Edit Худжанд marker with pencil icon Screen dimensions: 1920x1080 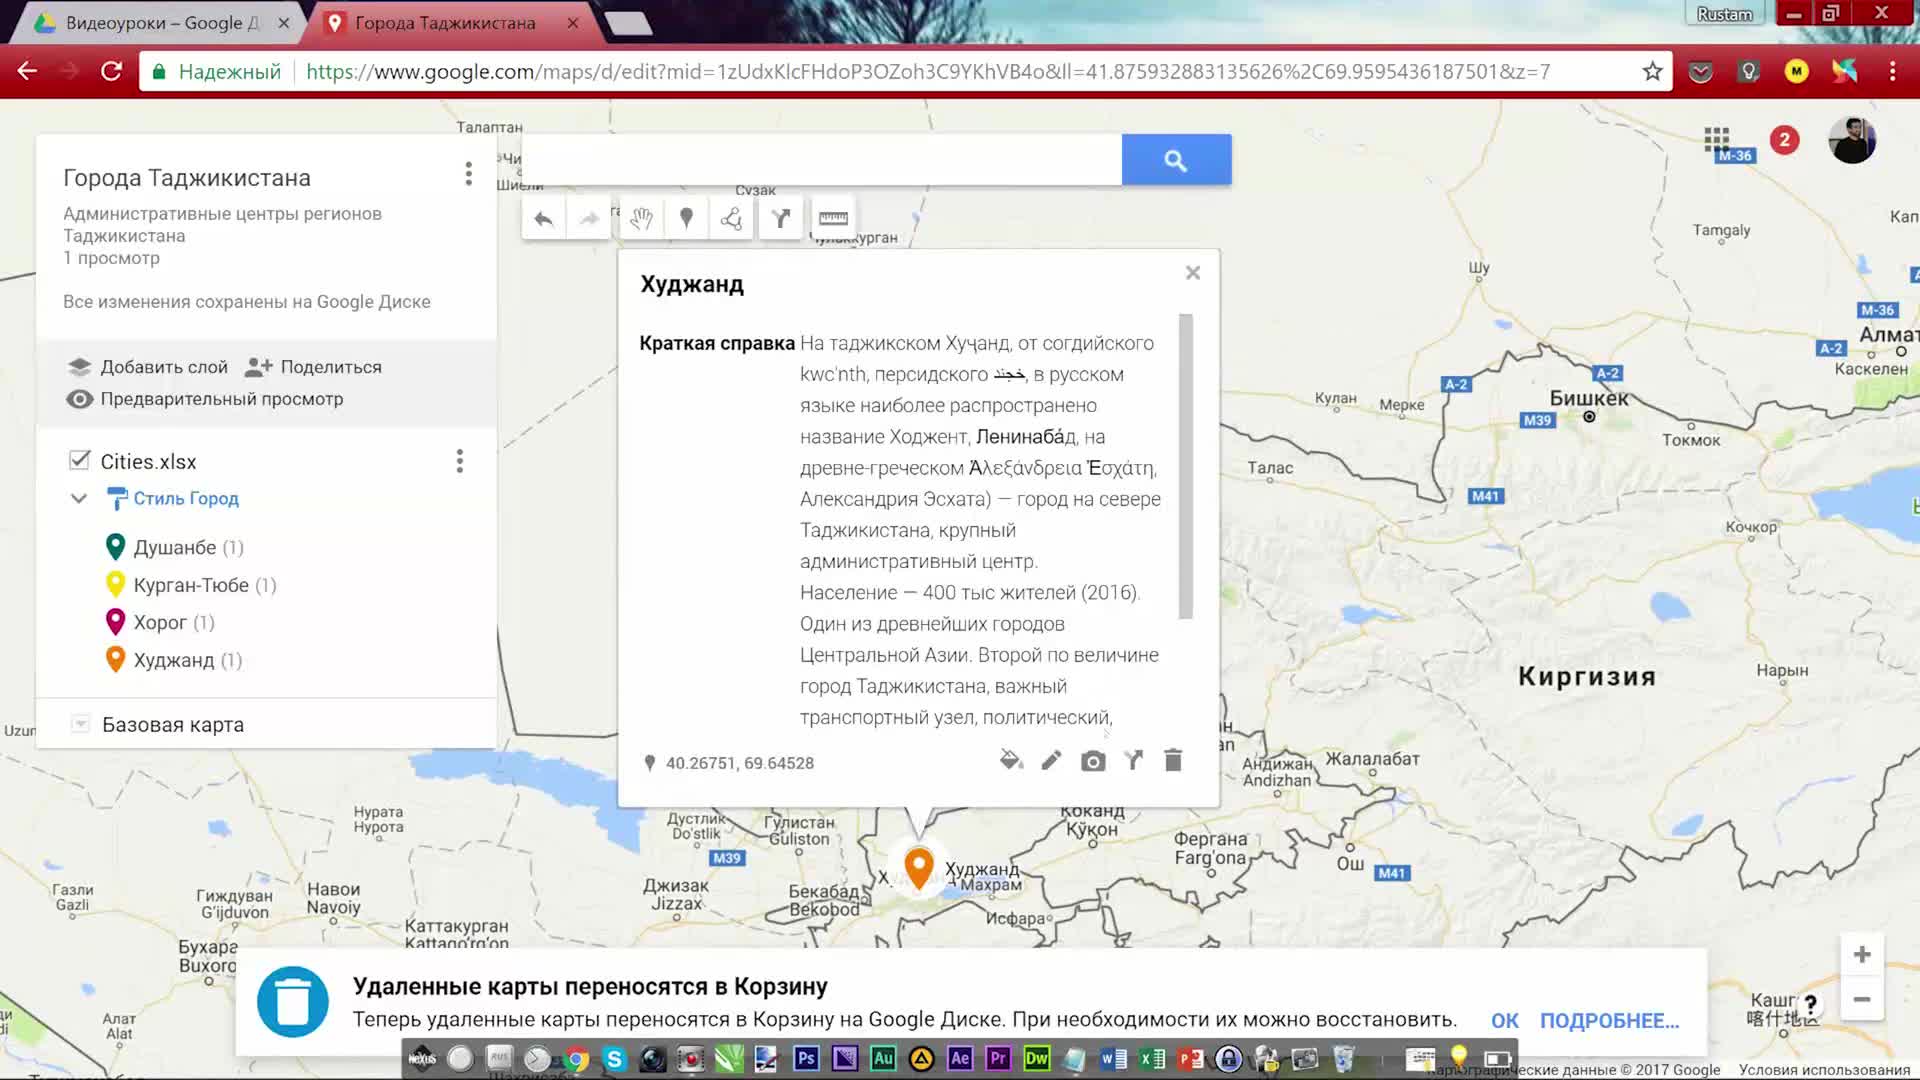coord(1051,761)
